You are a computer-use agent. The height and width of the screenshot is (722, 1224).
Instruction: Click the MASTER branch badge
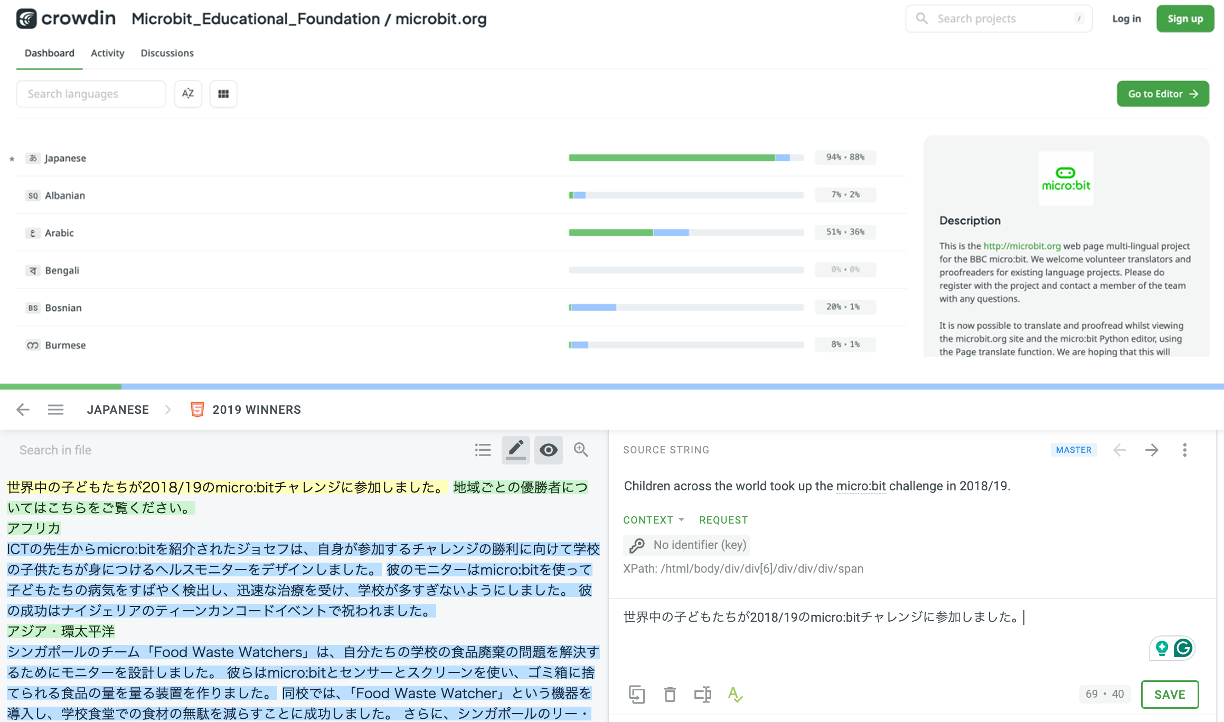1074,450
